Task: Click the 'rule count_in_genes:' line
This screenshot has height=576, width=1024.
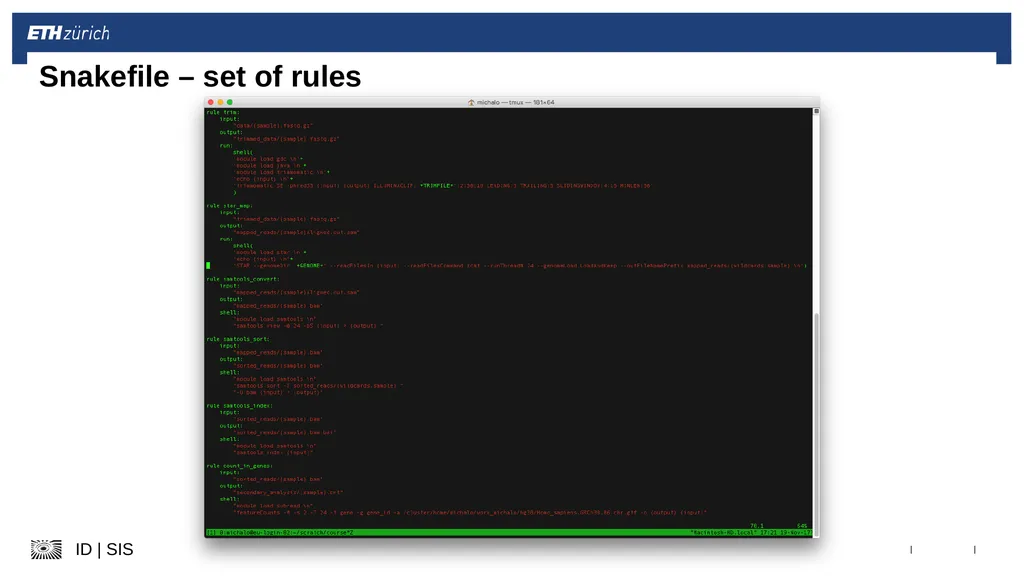Action: [x=240, y=466]
